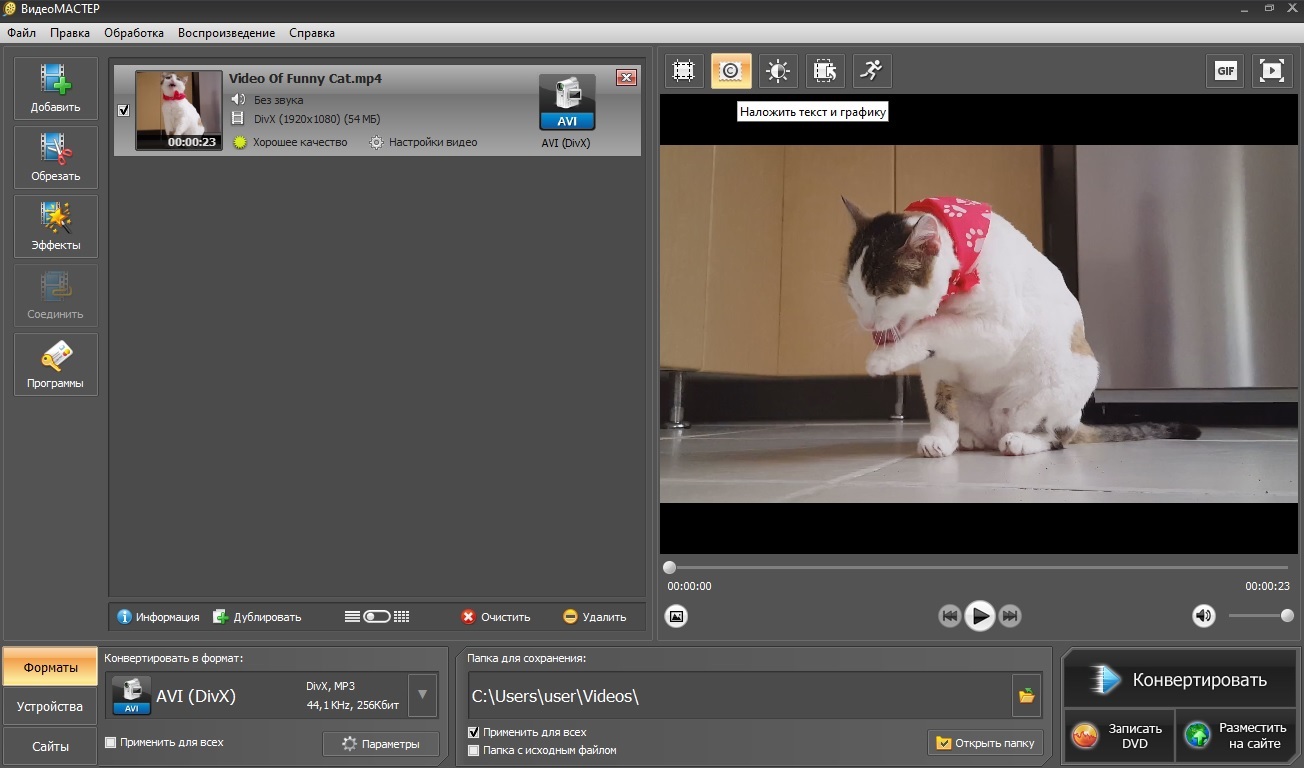Click the save folder path field

coord(738,695)
